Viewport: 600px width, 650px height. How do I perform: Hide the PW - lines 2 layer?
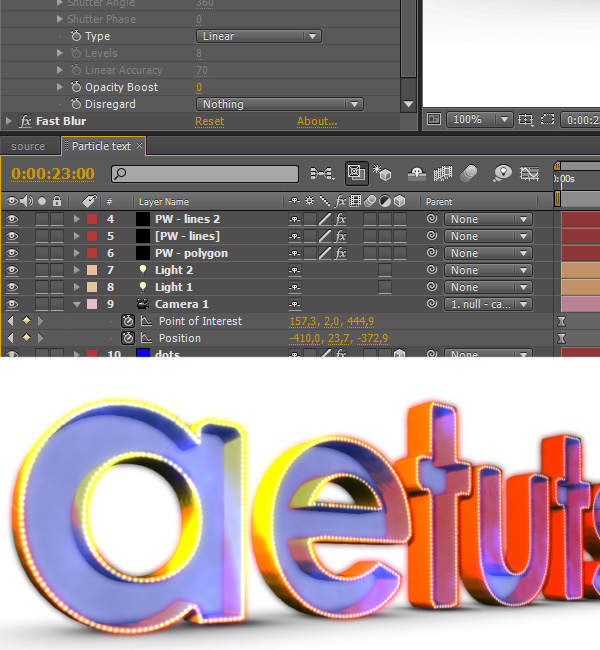(12, 219)
